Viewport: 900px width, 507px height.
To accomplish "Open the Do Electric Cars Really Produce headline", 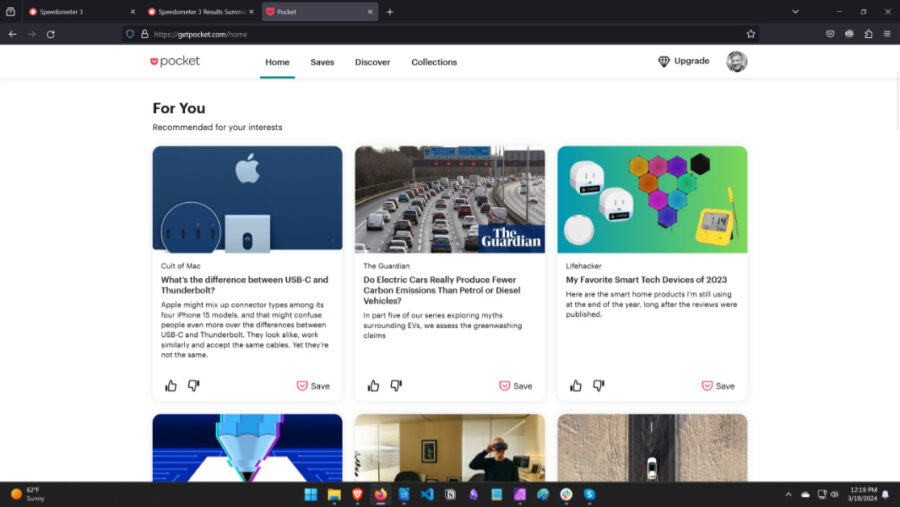I will coord(441,290).
